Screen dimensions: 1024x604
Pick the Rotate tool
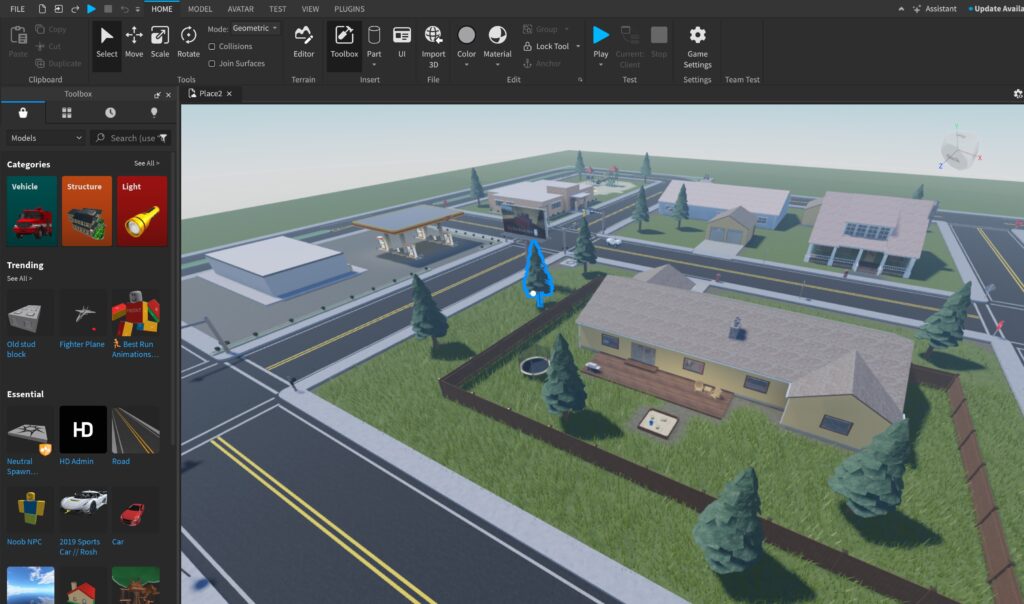[x=188, y=43]
